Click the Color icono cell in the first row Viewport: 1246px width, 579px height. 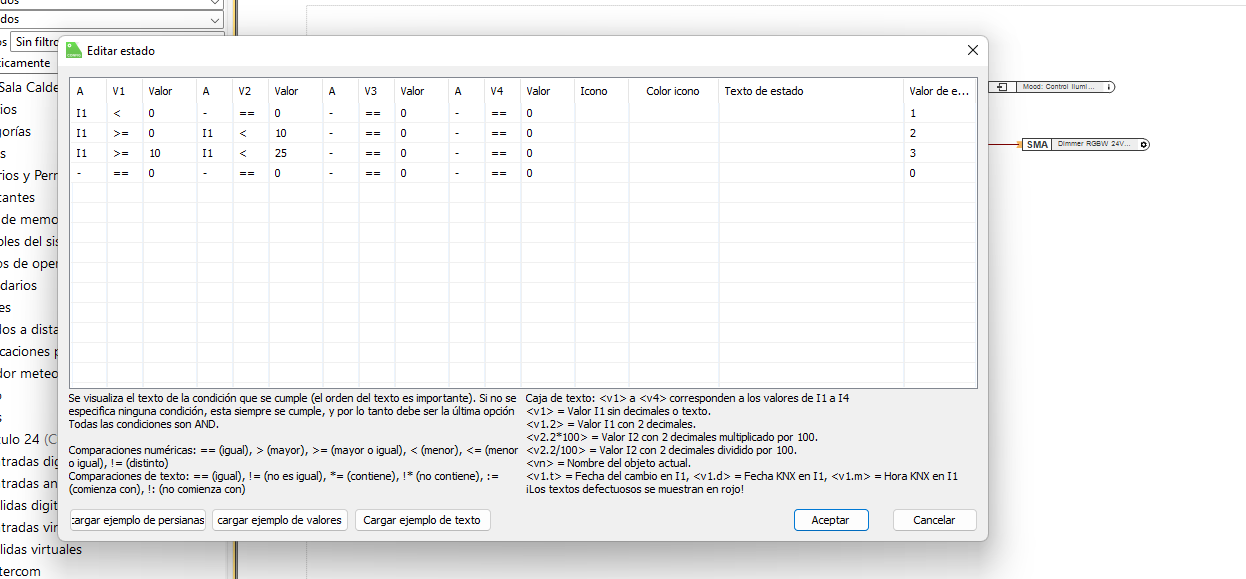pyautogui.click(x=674, y=113)
